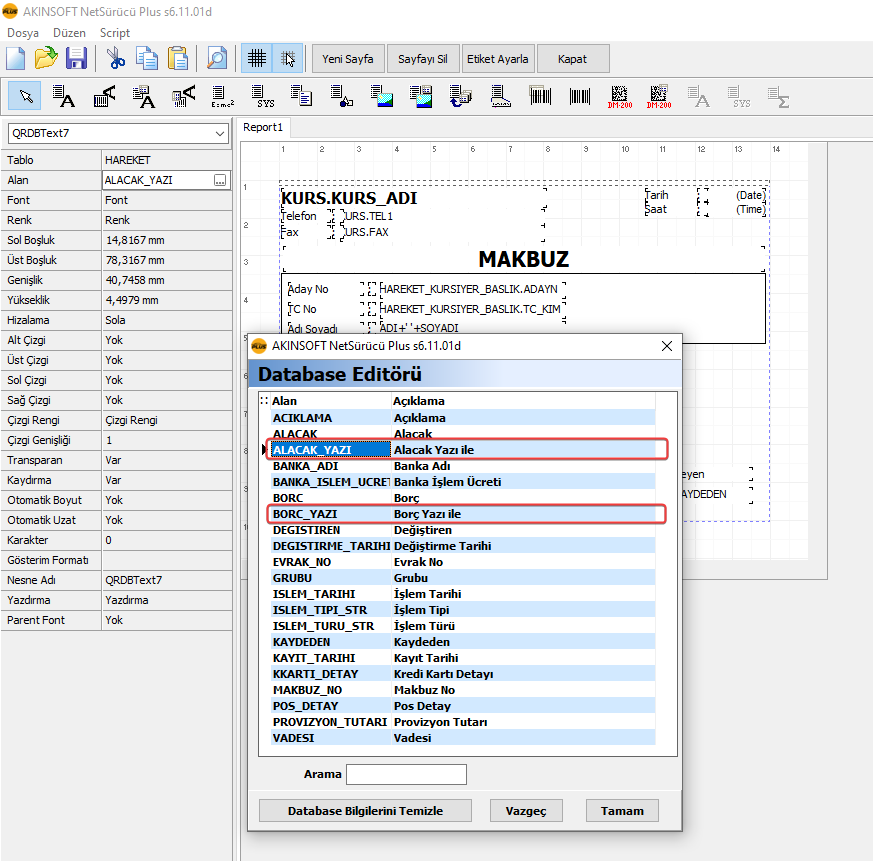Click the Paste clipboard icon
Image resolution: width=873 pixels, height=861 pixels.
(178, 58)
